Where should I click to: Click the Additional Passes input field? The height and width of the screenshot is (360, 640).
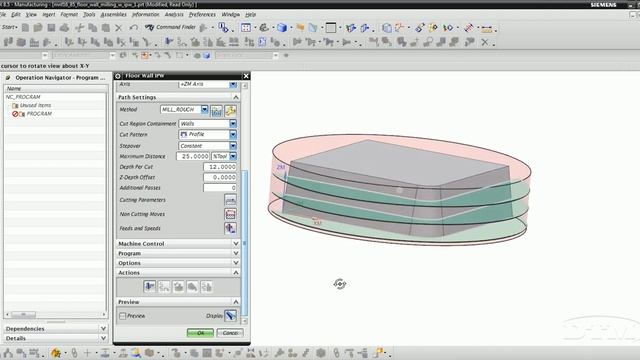pyautogui.click(x=220, y=188)
